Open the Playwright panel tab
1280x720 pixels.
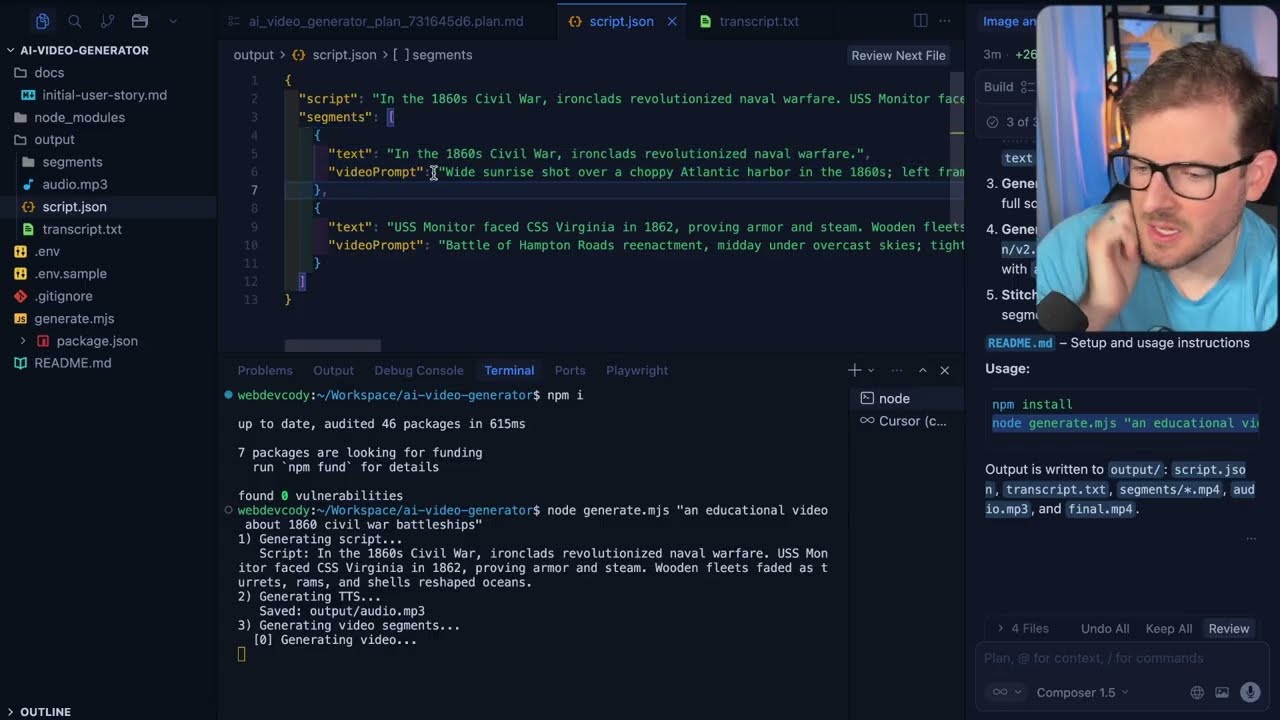click(637, 370)
